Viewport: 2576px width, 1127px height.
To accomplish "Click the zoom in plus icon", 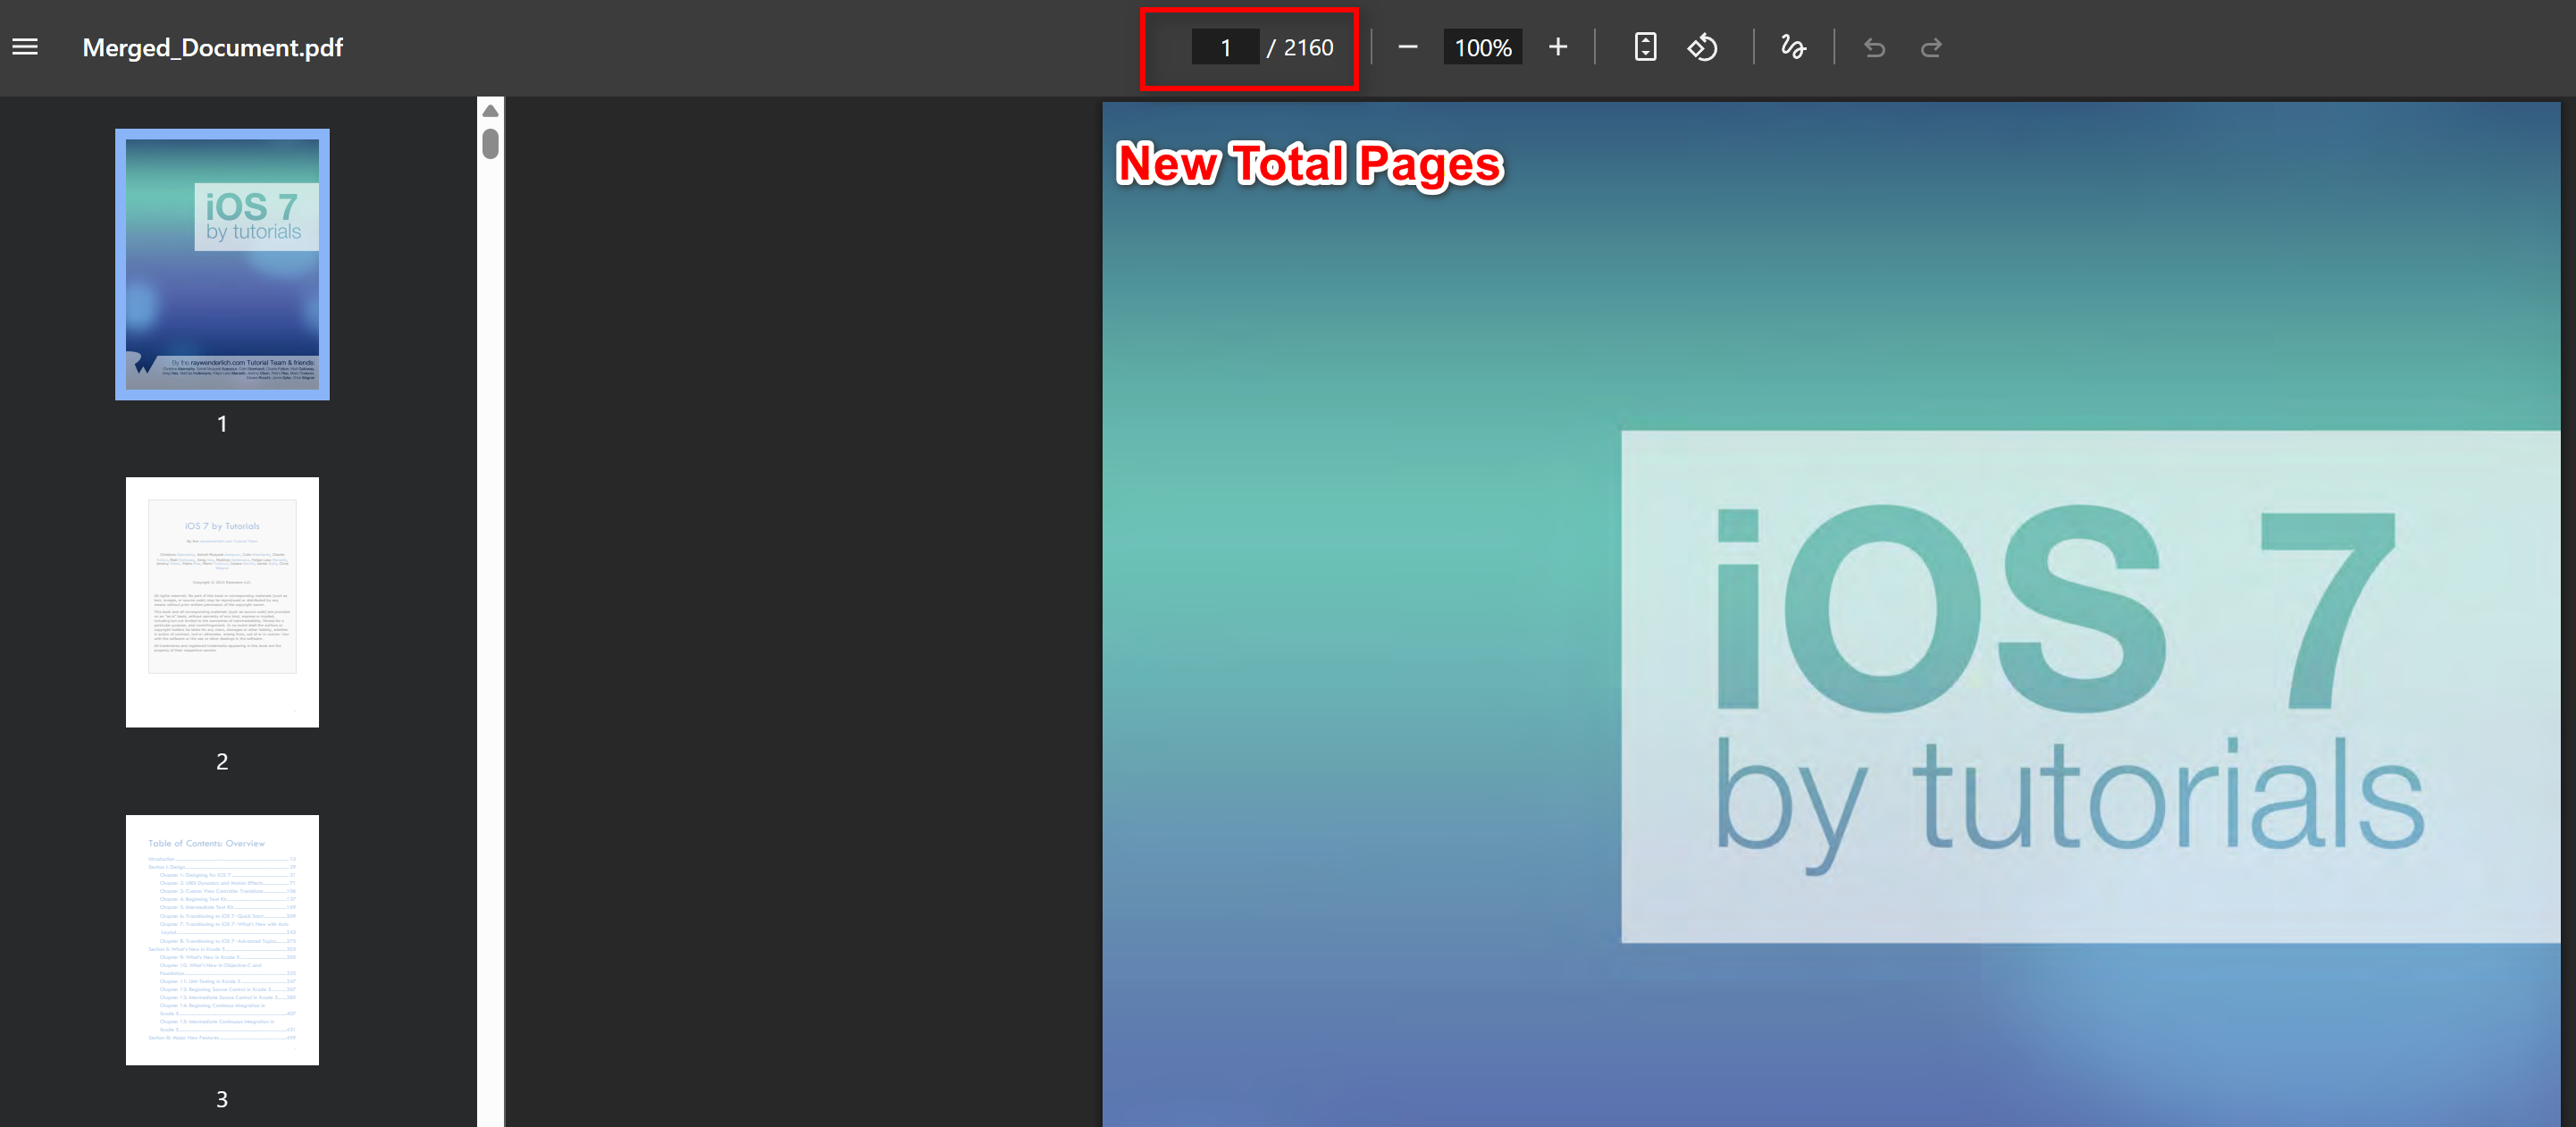I will 1557,47.
